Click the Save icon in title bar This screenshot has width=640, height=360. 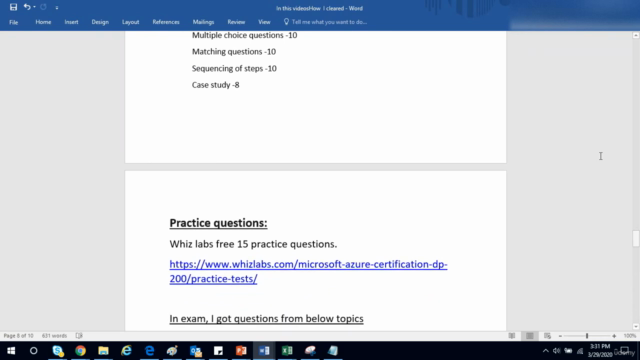(x=13, y=7)
